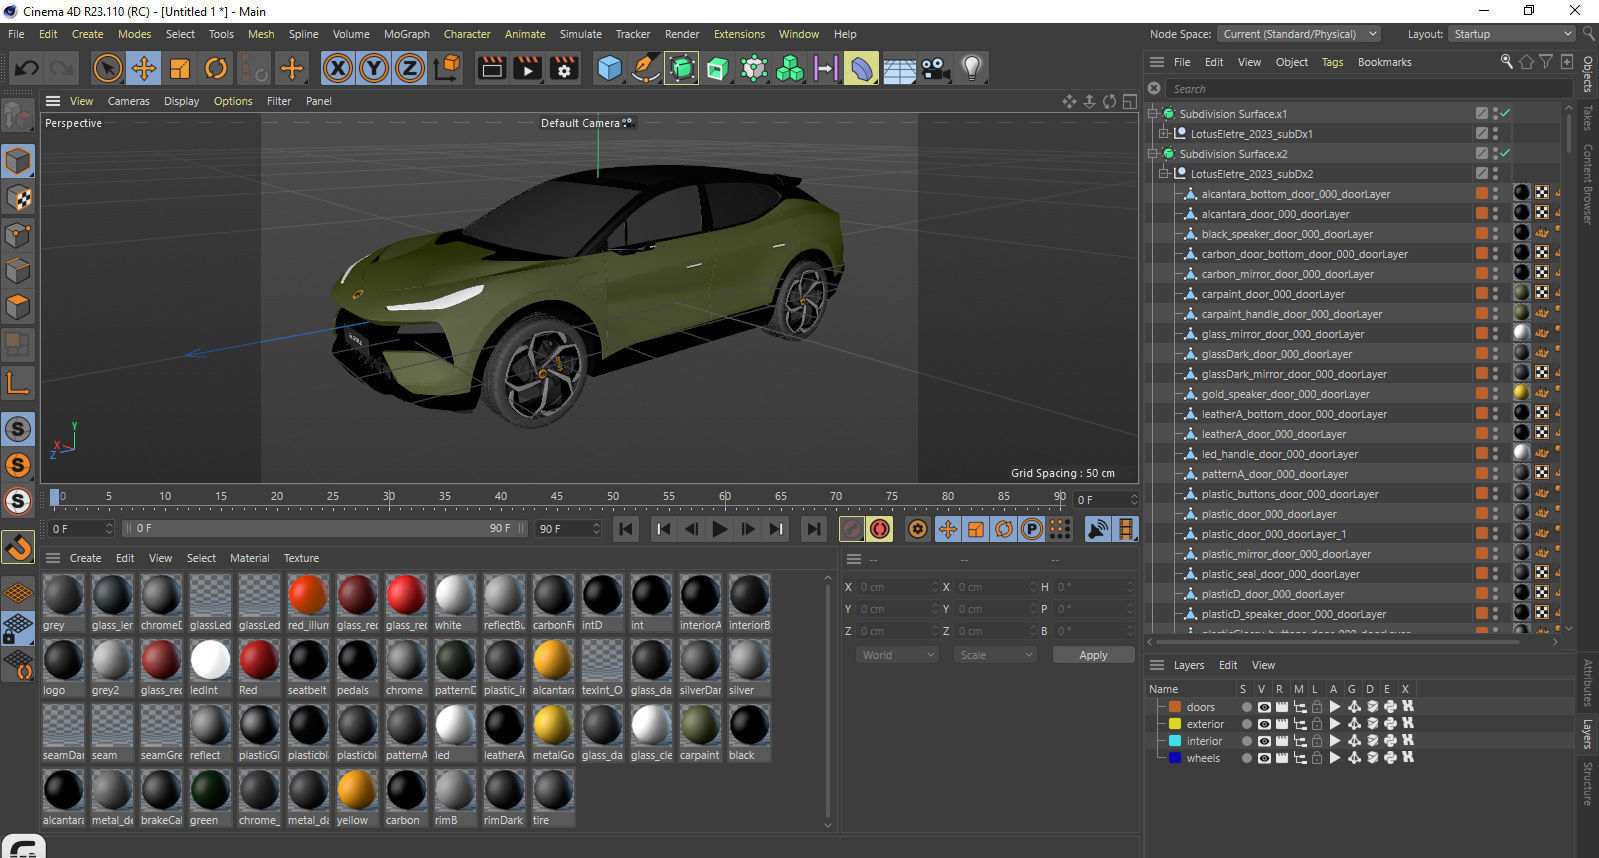Add a Camera object
The height and width of the screenshot is (858, 1599).
point(935,68)
